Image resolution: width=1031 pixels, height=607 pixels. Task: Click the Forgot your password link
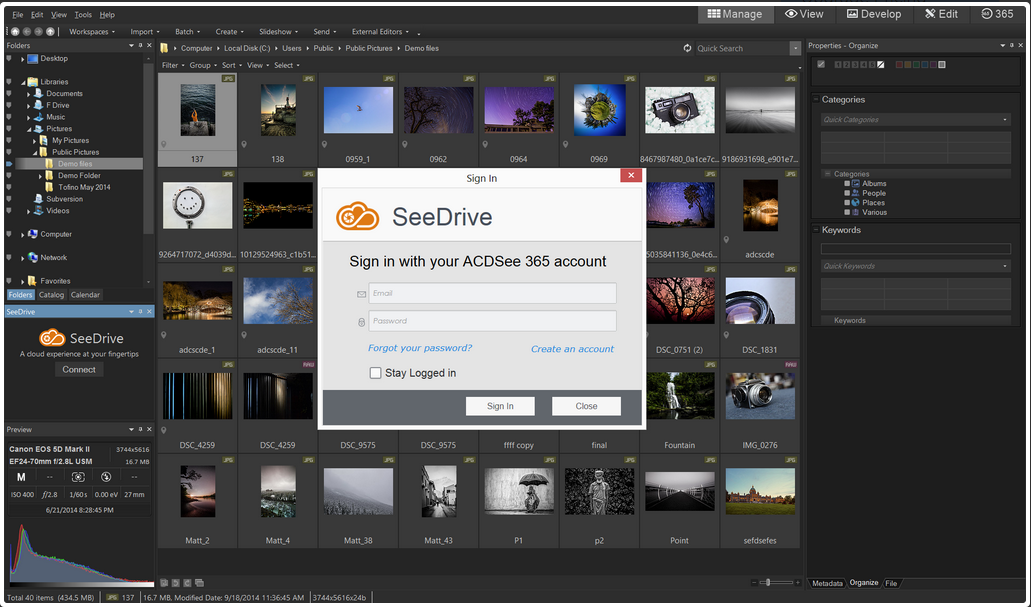pos(420,348)
